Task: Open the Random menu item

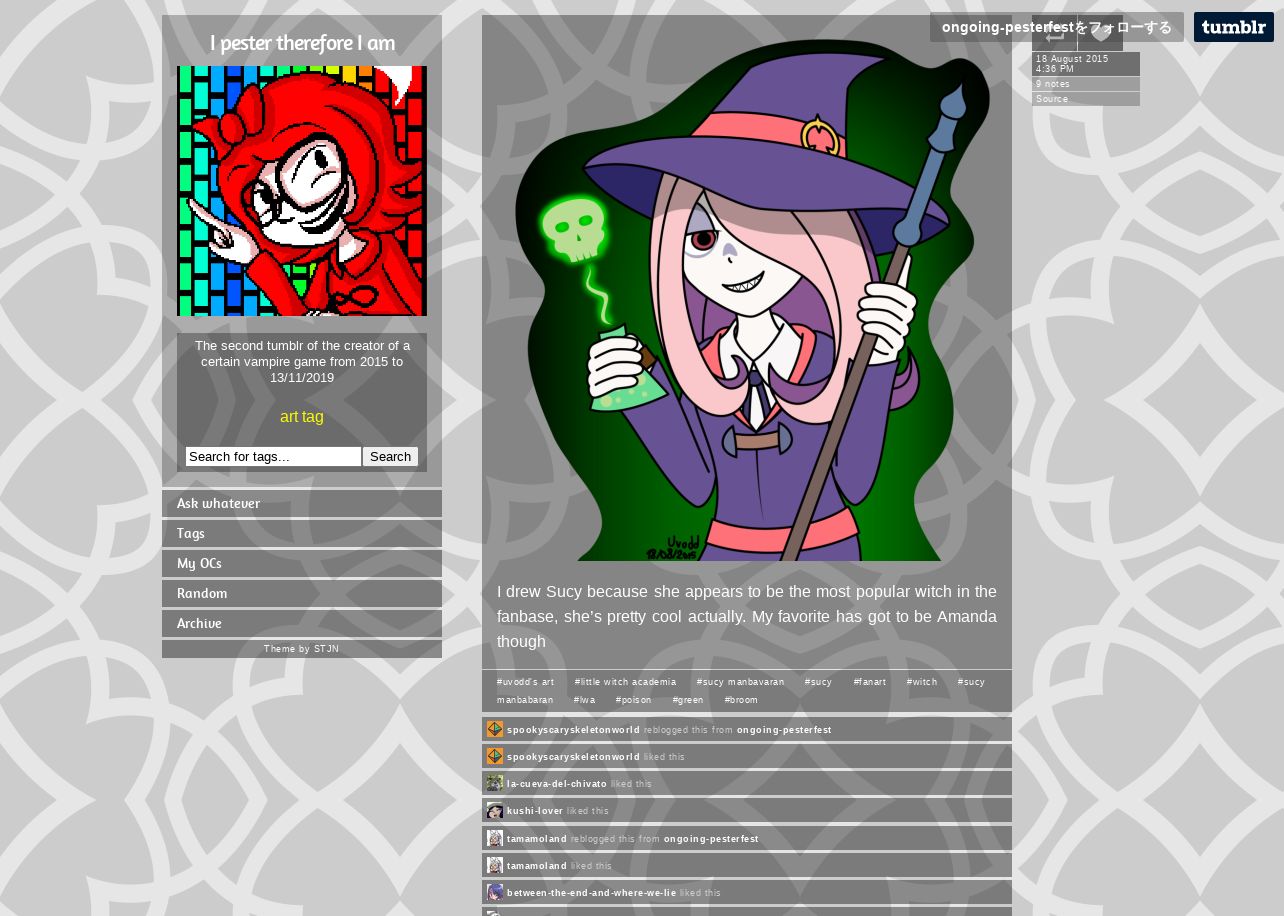Action: click(302, 593)
